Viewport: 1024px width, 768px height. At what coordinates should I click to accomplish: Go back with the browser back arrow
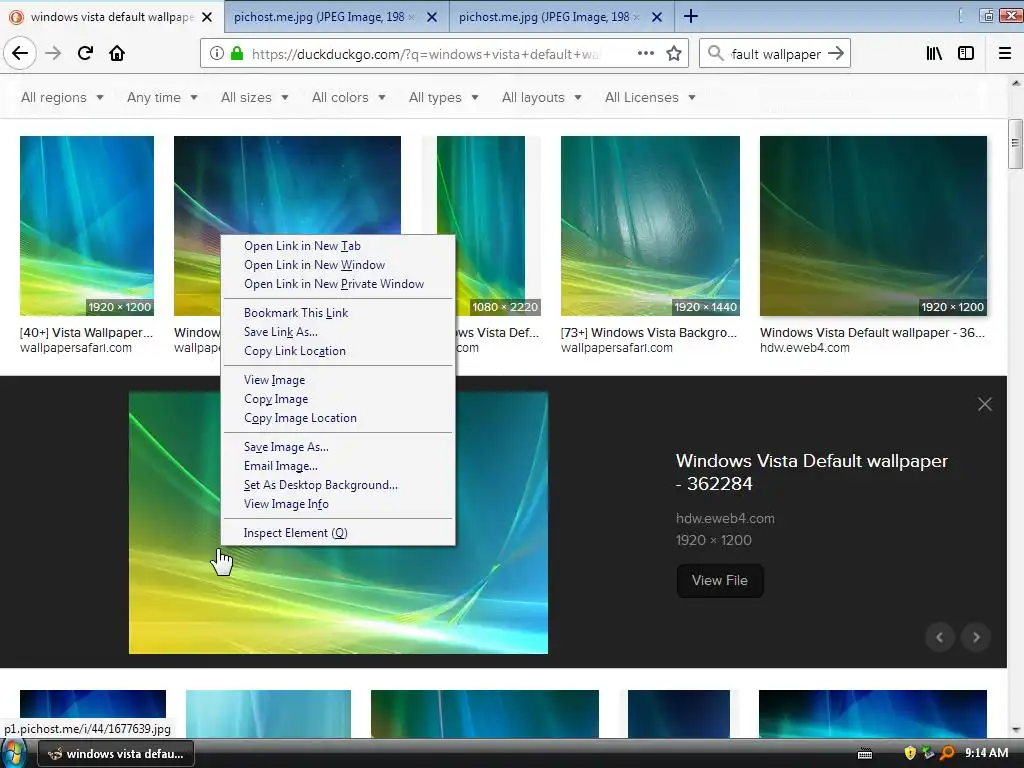coord(20,53)
